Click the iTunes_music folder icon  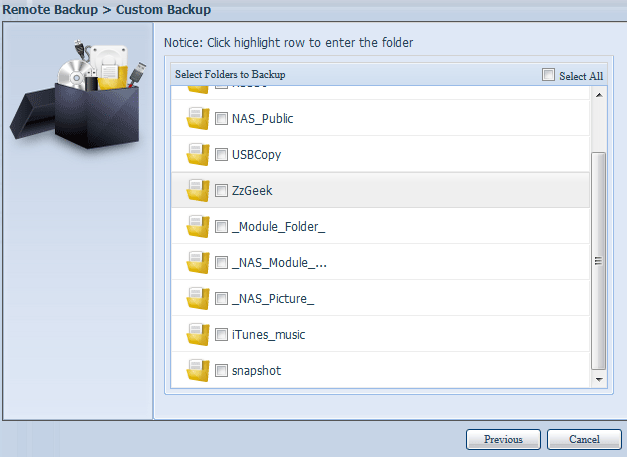(198, 334)
